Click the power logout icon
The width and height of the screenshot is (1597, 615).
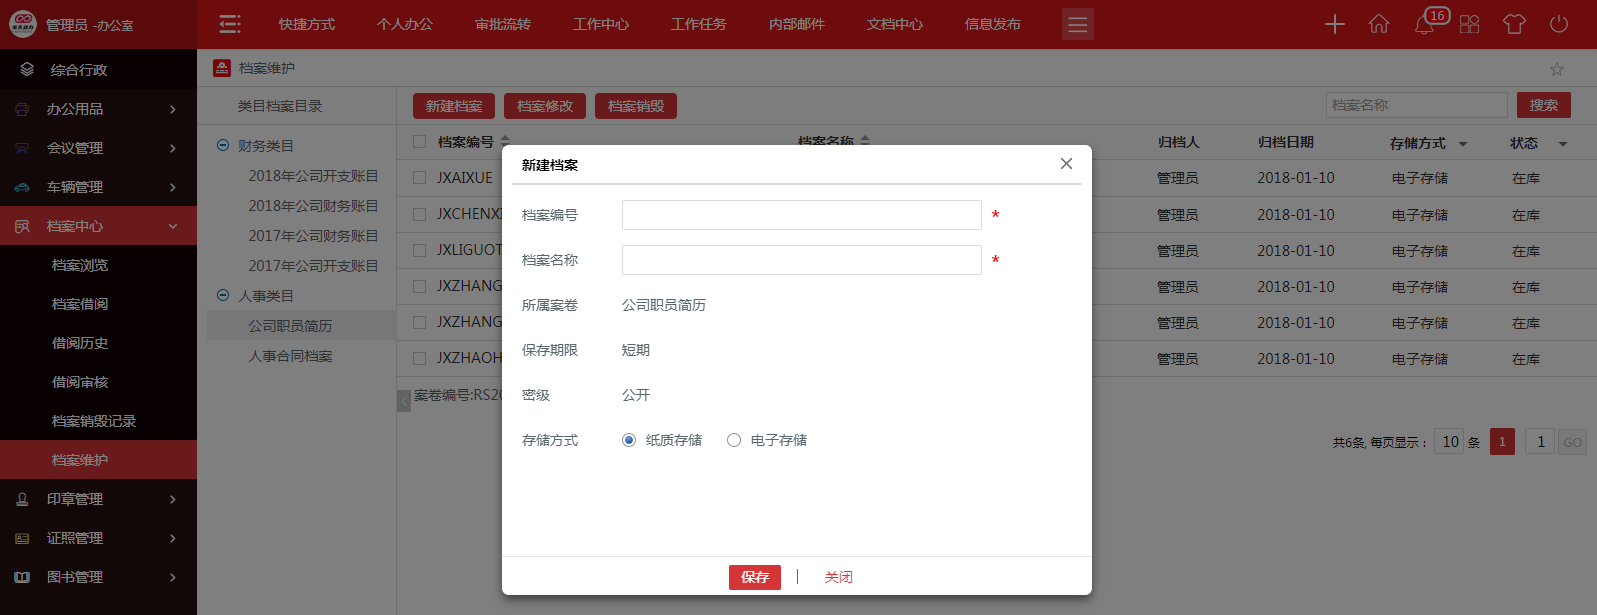click(x=1559, y=24)
